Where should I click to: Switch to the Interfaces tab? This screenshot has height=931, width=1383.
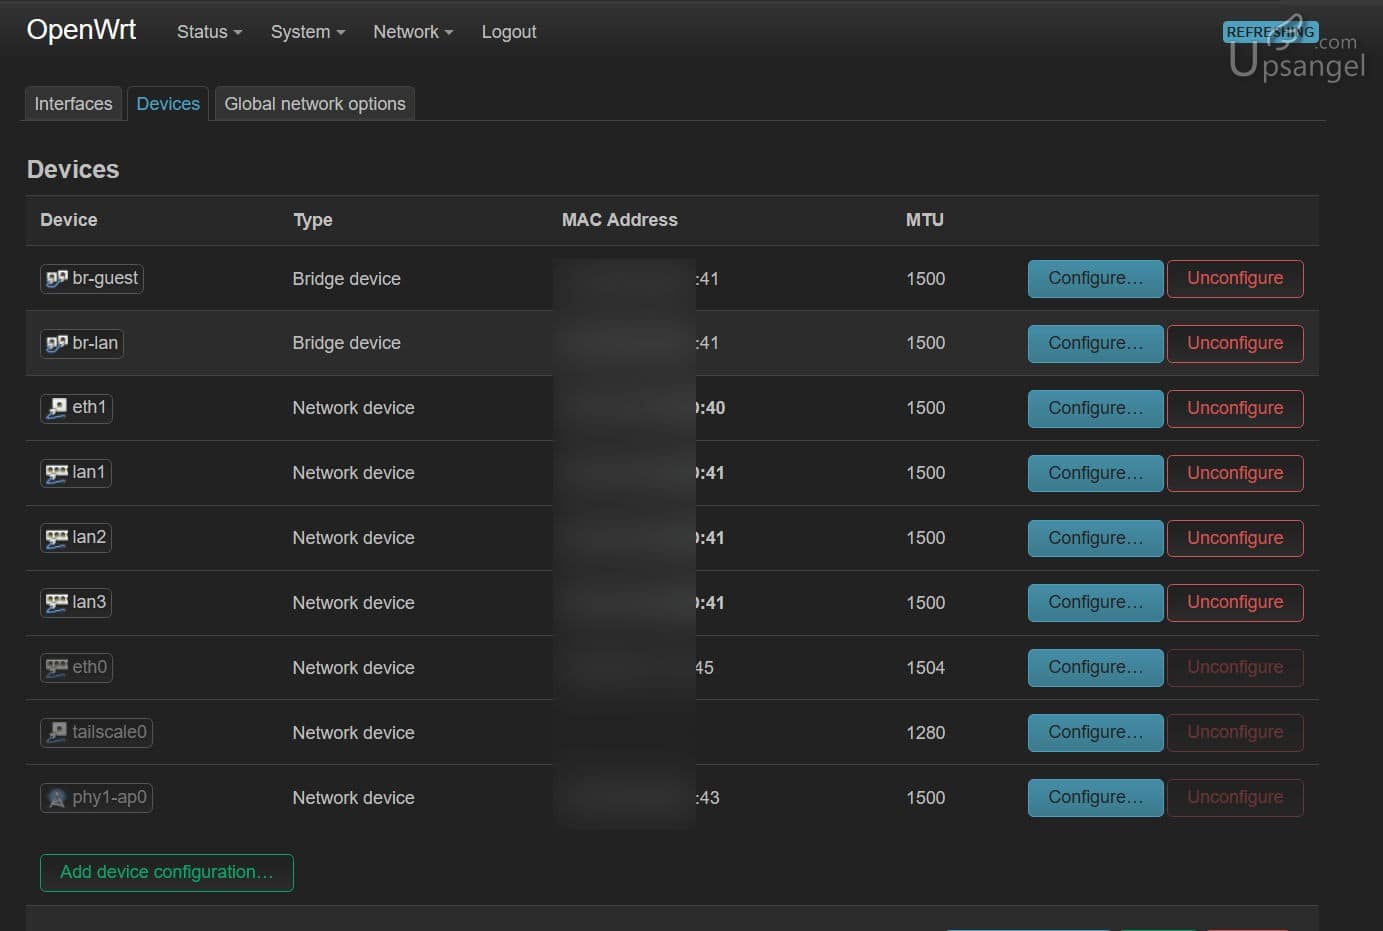(73, 104)
